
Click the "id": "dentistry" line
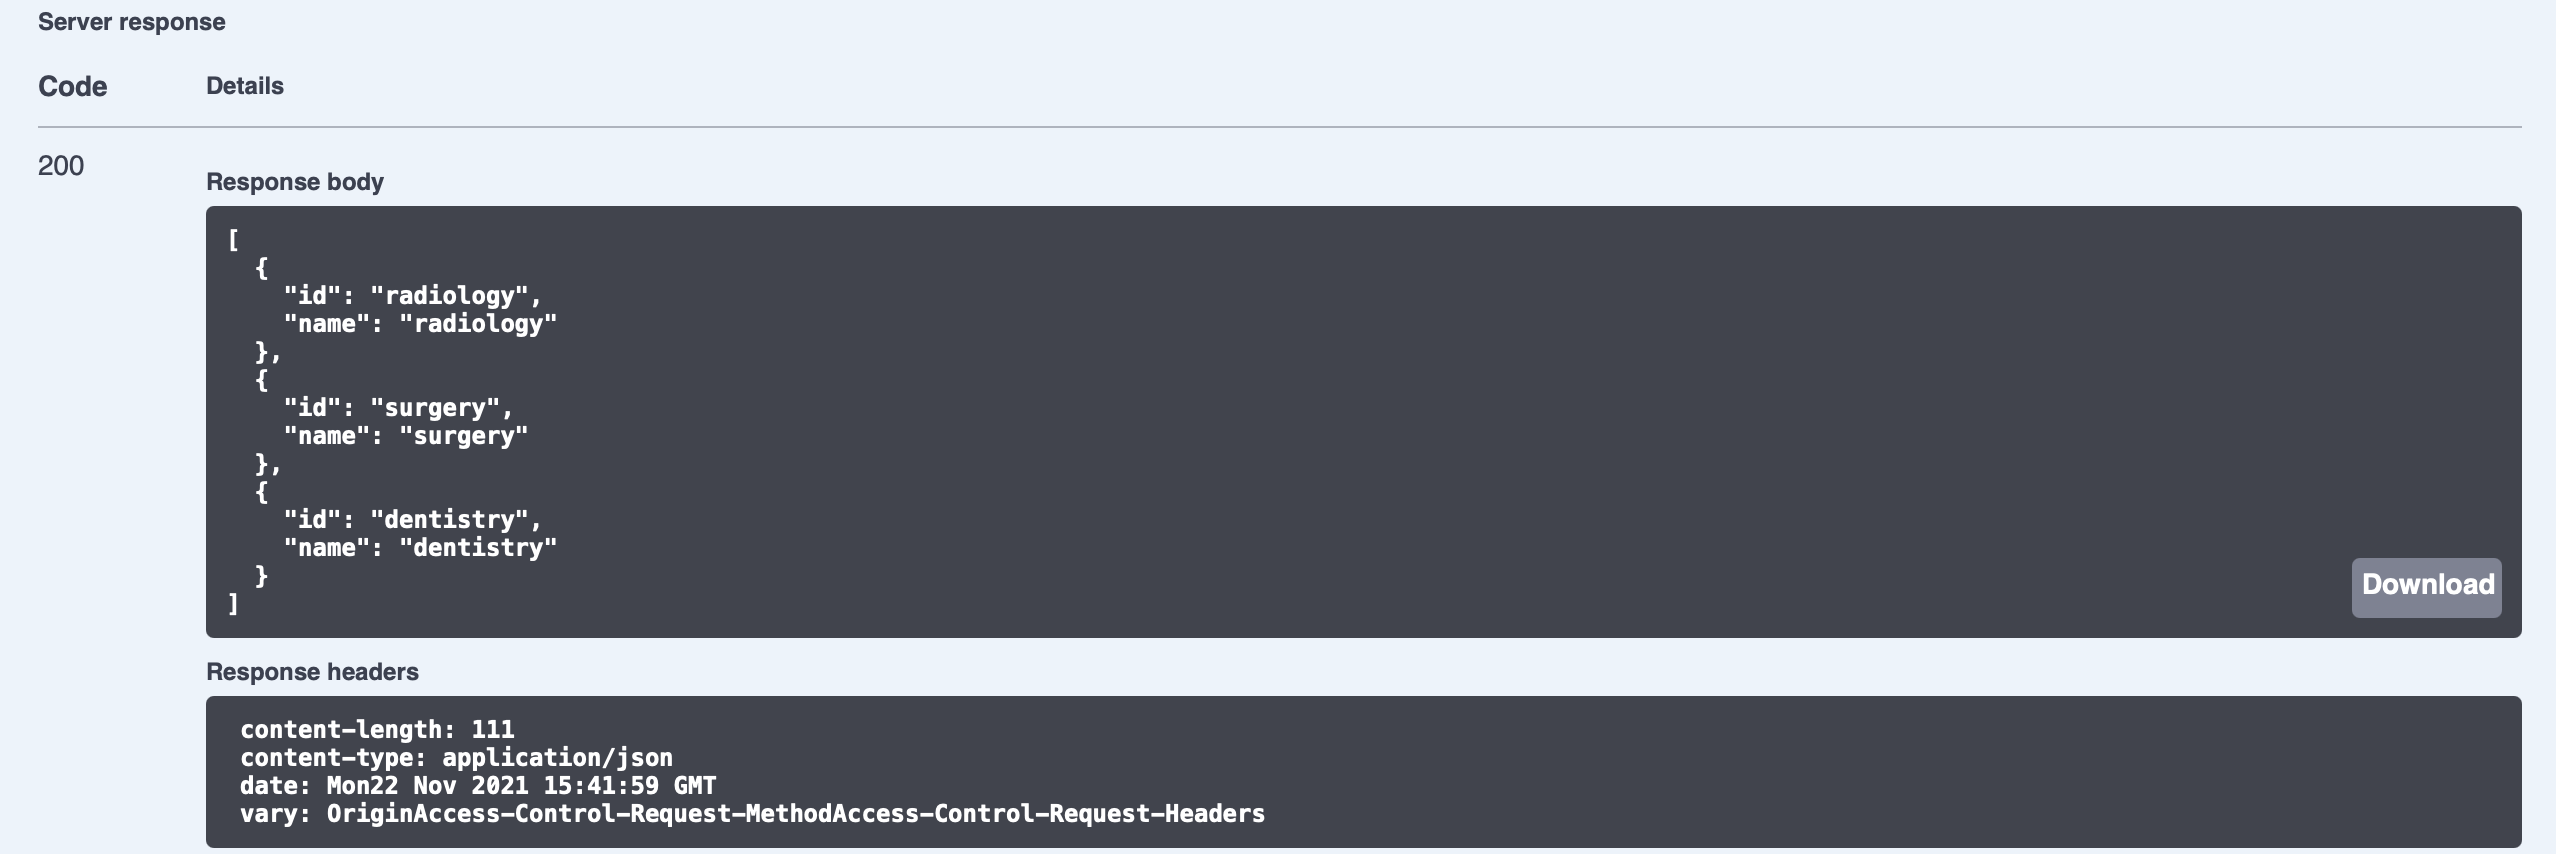tap(412, 520)
